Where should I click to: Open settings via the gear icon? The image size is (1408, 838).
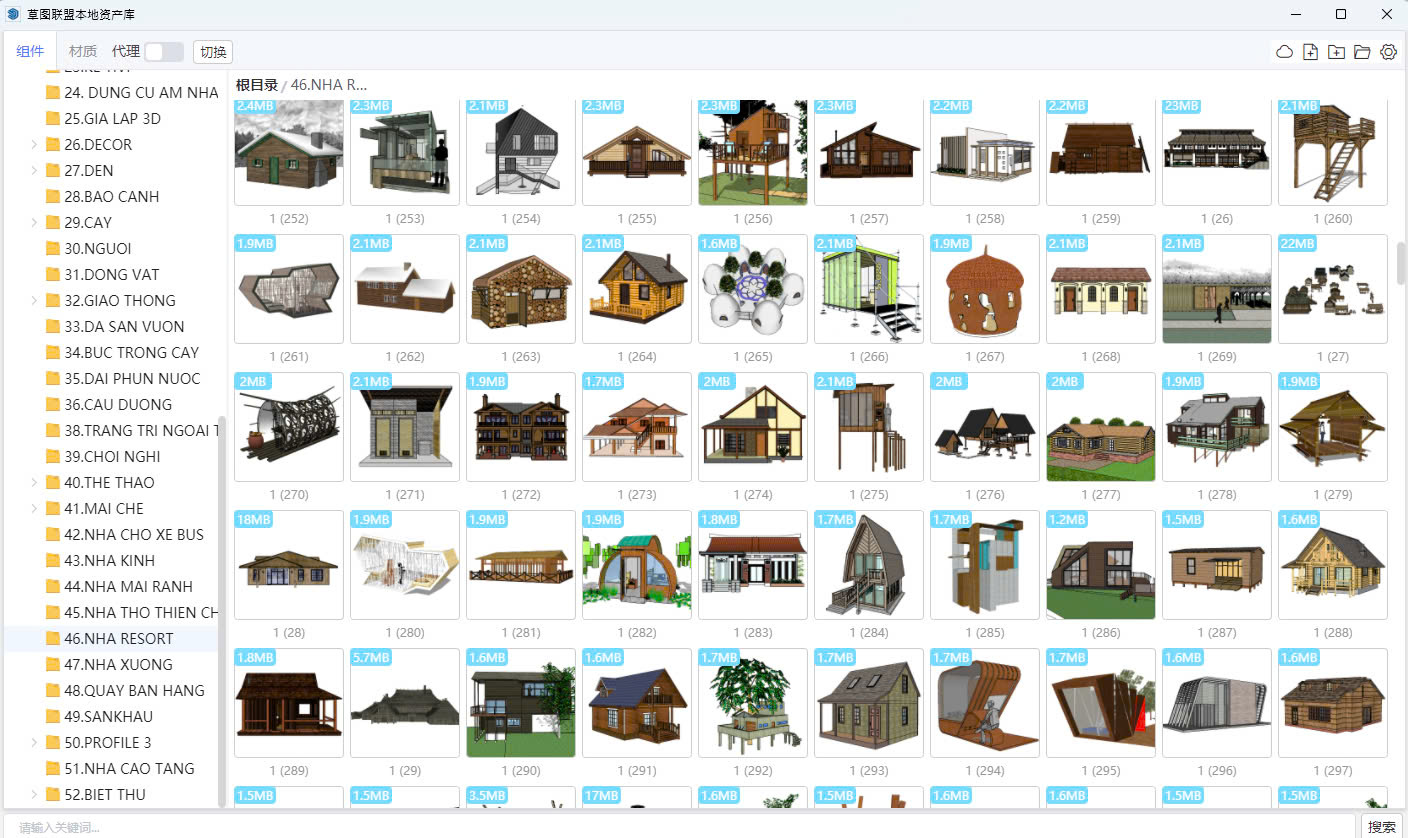[x=1388, y=52]
